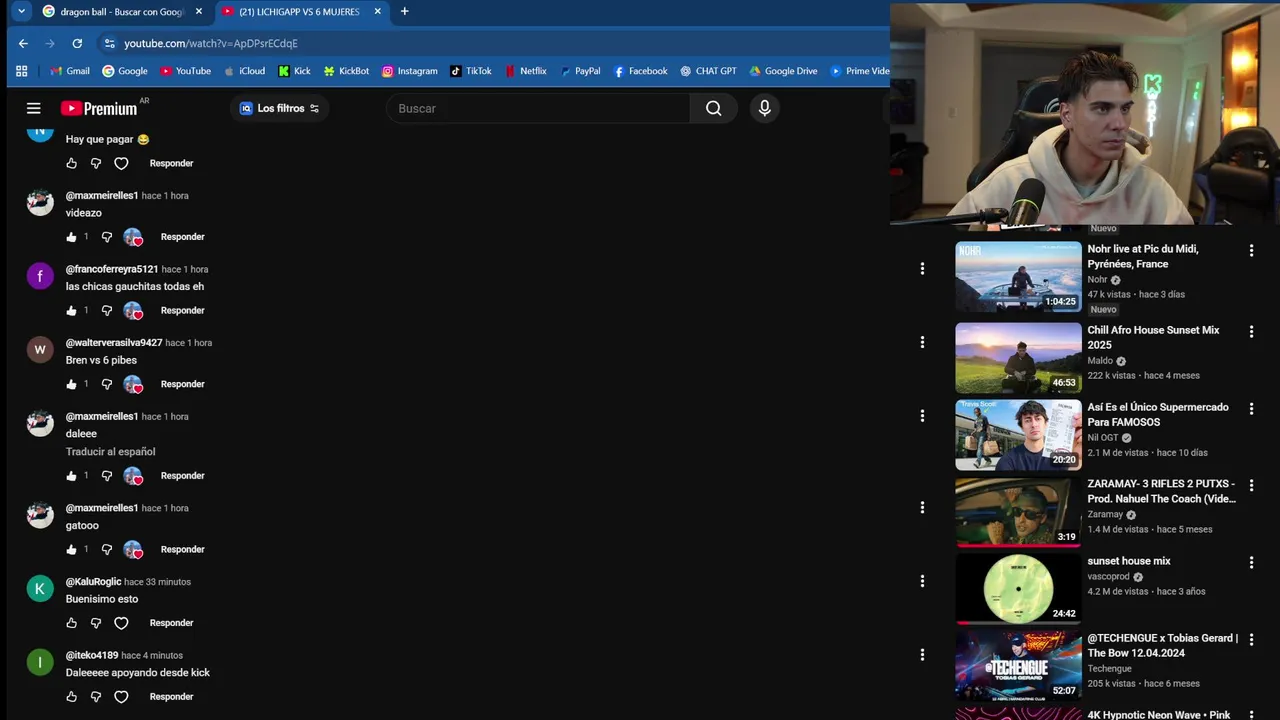Open the YouTube hamburger guide menu

[x=34, y=108]
